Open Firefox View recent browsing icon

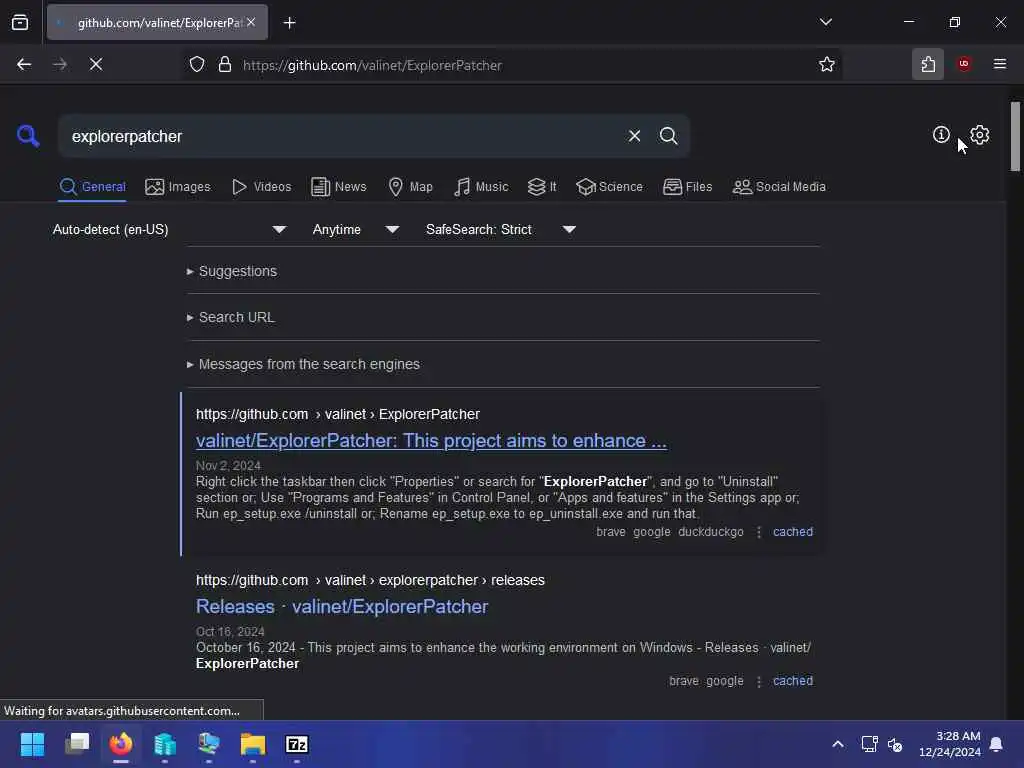click(20, 23)
